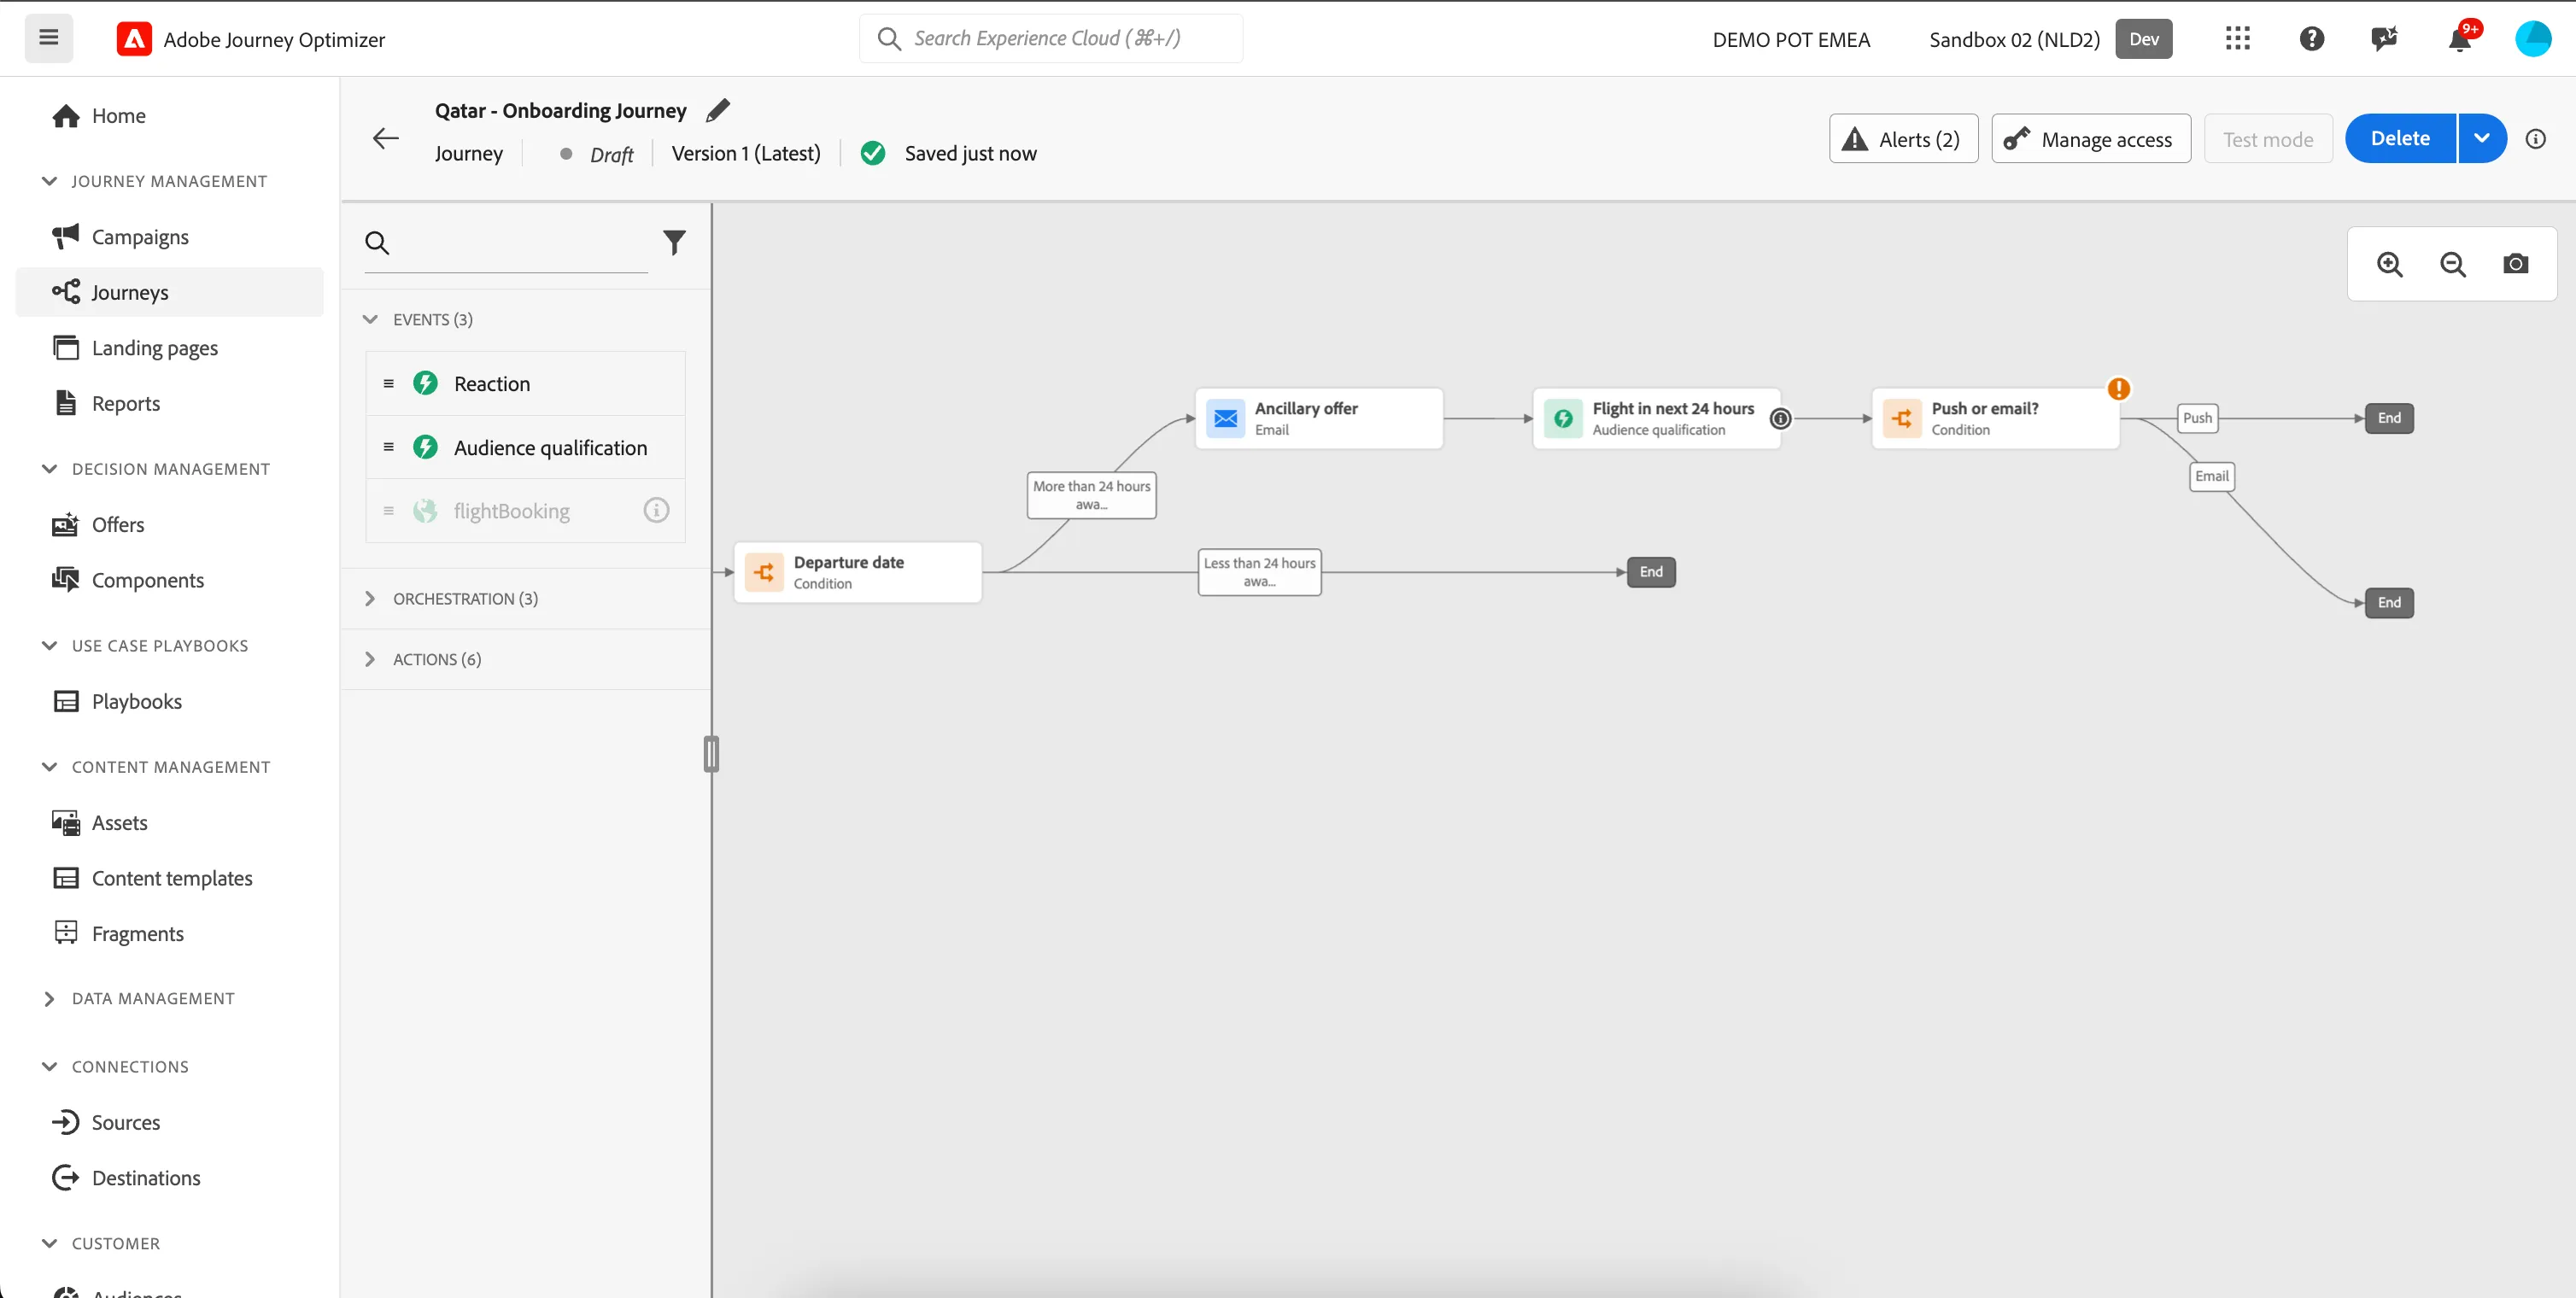This screenshot has width=2576, height=1298.
Task: Toggle the hamburger navigation menu
Action: tap(48, 38)
